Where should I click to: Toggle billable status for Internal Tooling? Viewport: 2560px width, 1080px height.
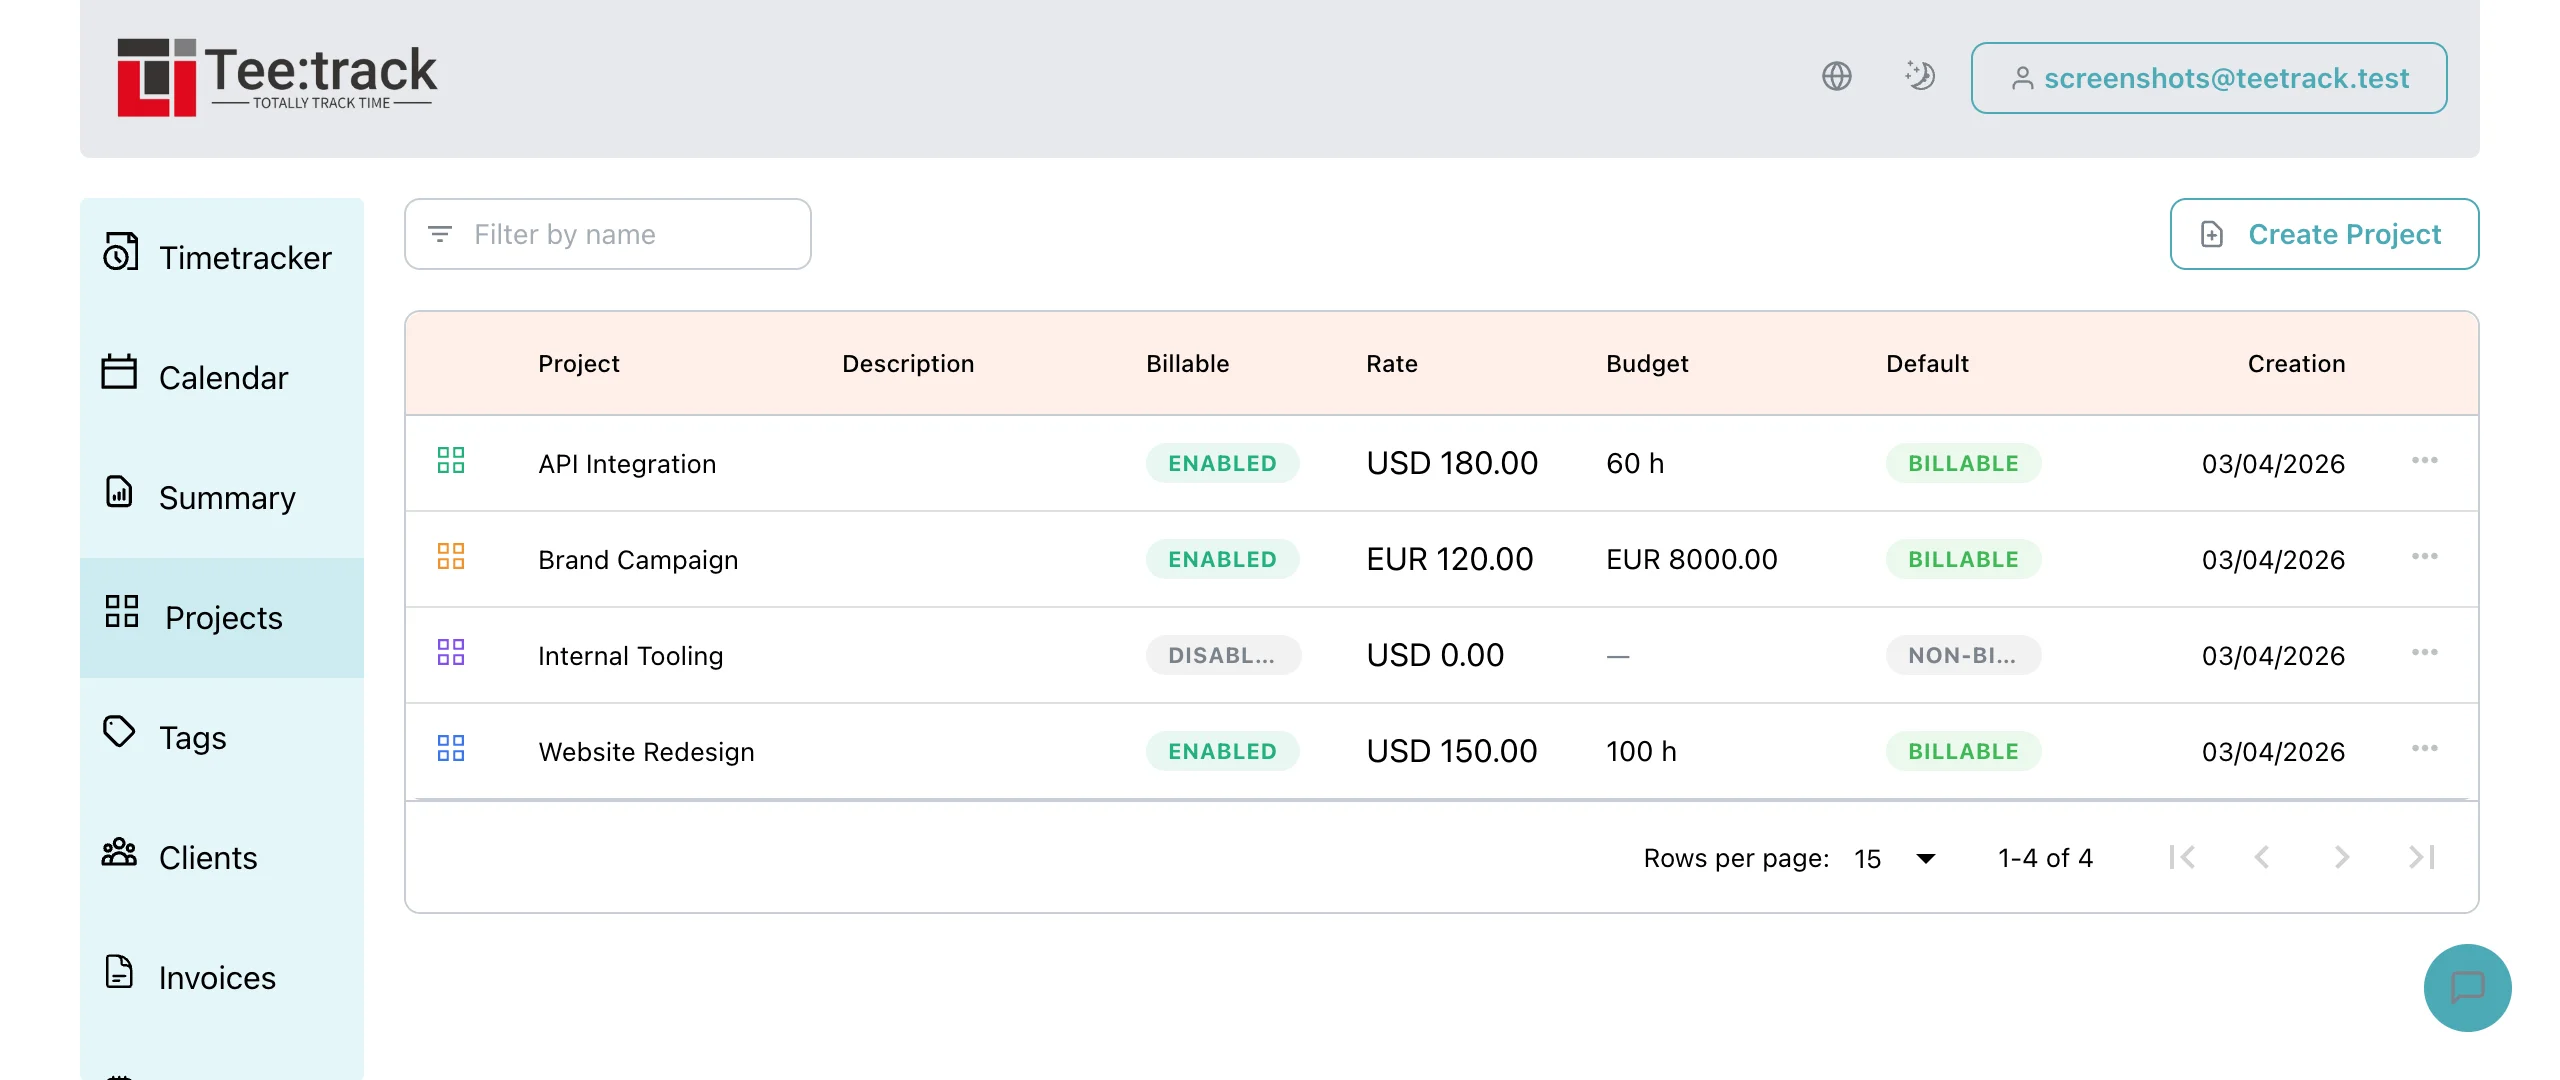click(1222, 655)
